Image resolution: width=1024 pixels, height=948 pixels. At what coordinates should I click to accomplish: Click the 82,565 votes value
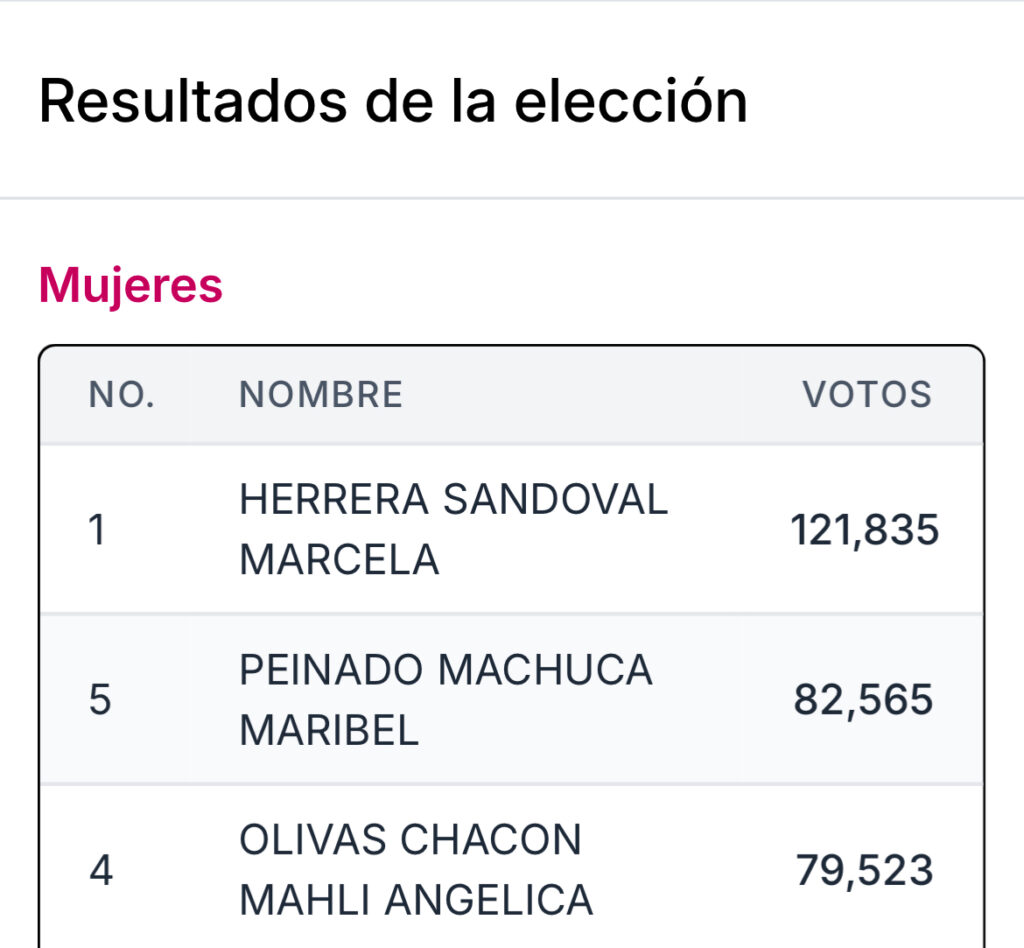point(863,700)
